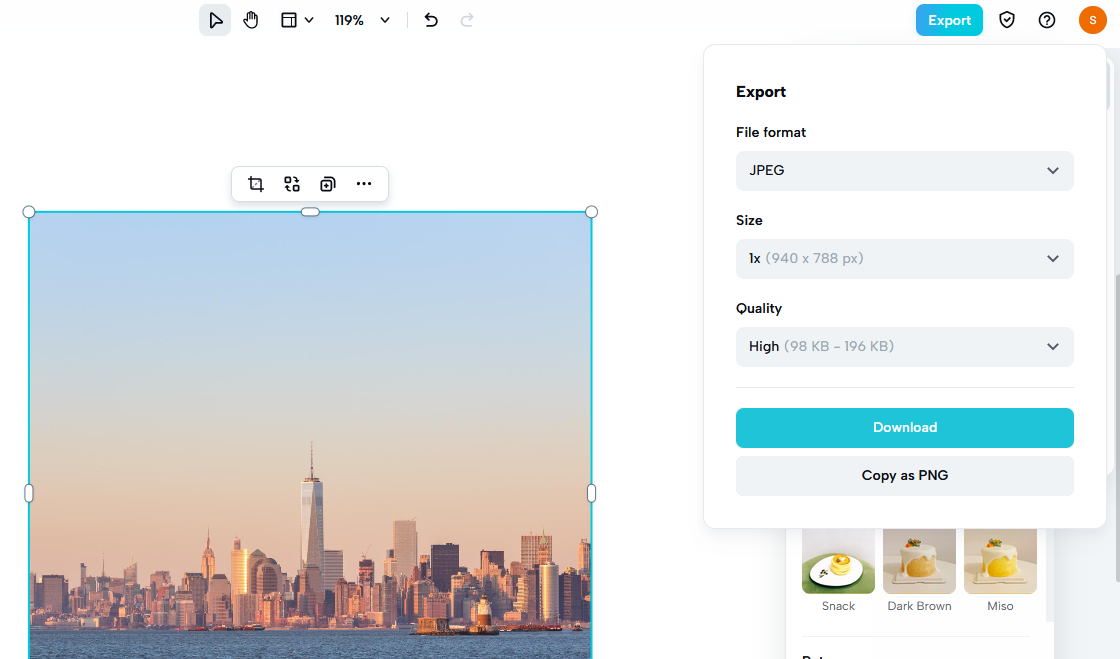Open the layout frame tool
This screenshot has height=659, width=1120.
coord(289,20)
